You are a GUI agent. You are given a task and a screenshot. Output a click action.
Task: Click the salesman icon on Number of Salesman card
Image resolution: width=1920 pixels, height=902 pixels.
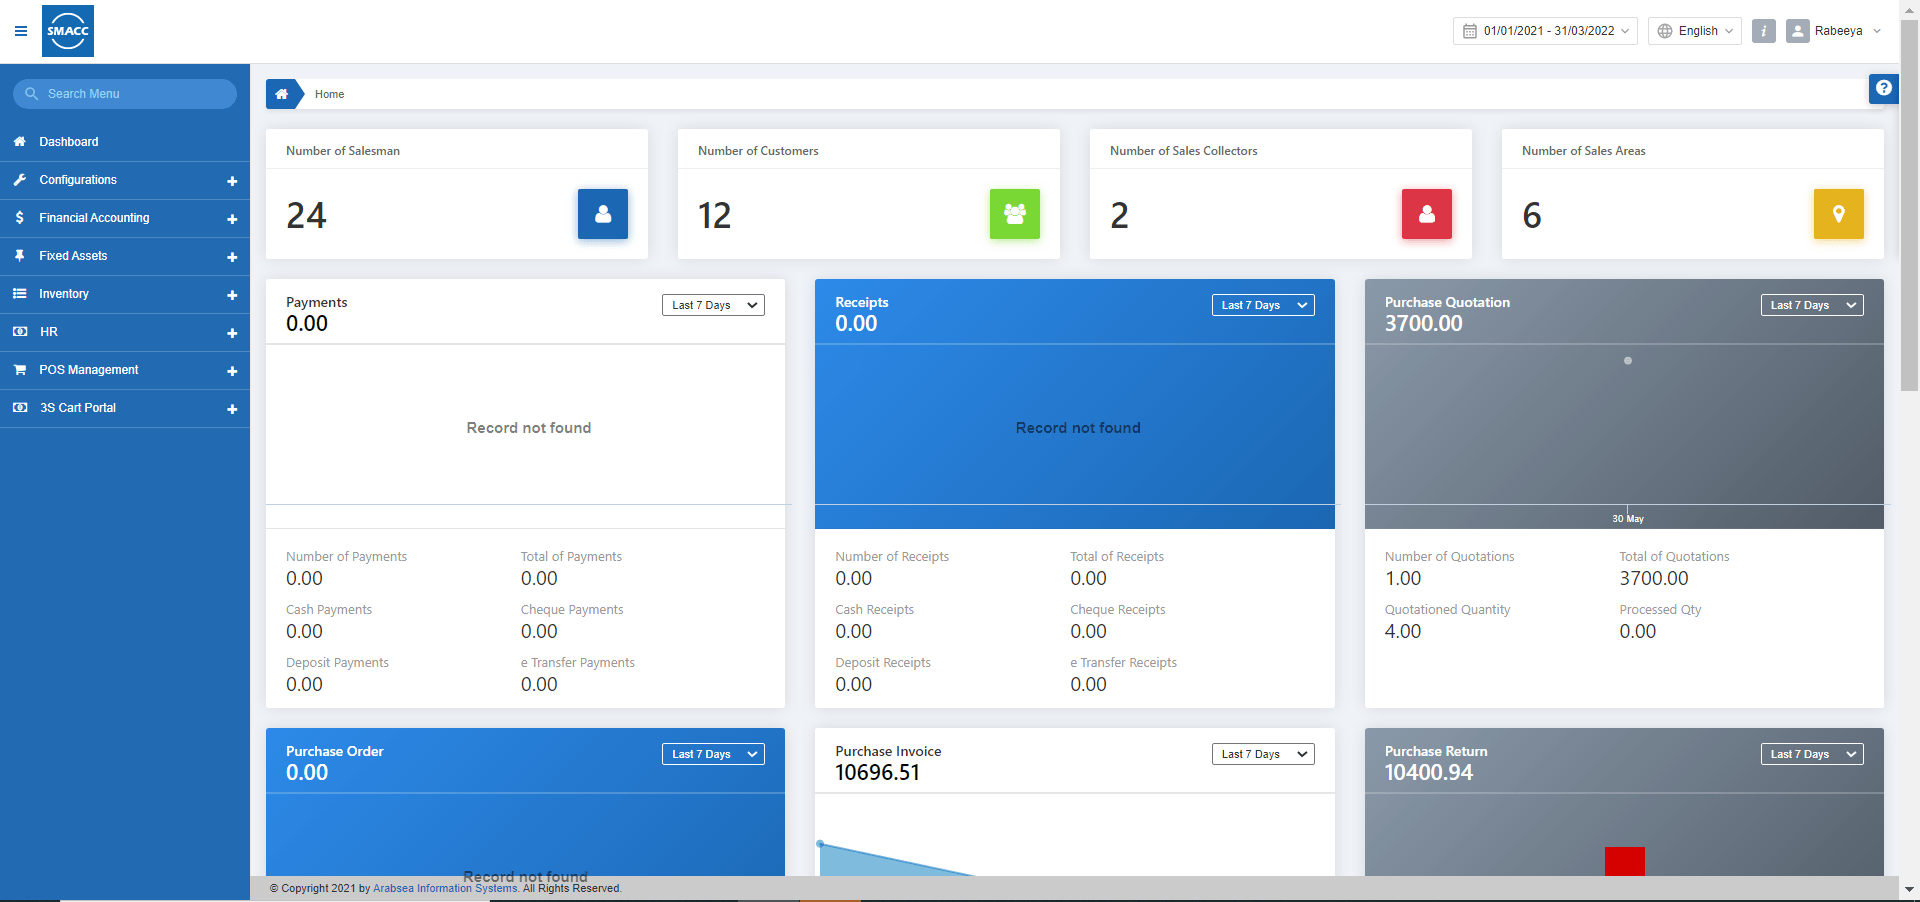click(602, 214)
